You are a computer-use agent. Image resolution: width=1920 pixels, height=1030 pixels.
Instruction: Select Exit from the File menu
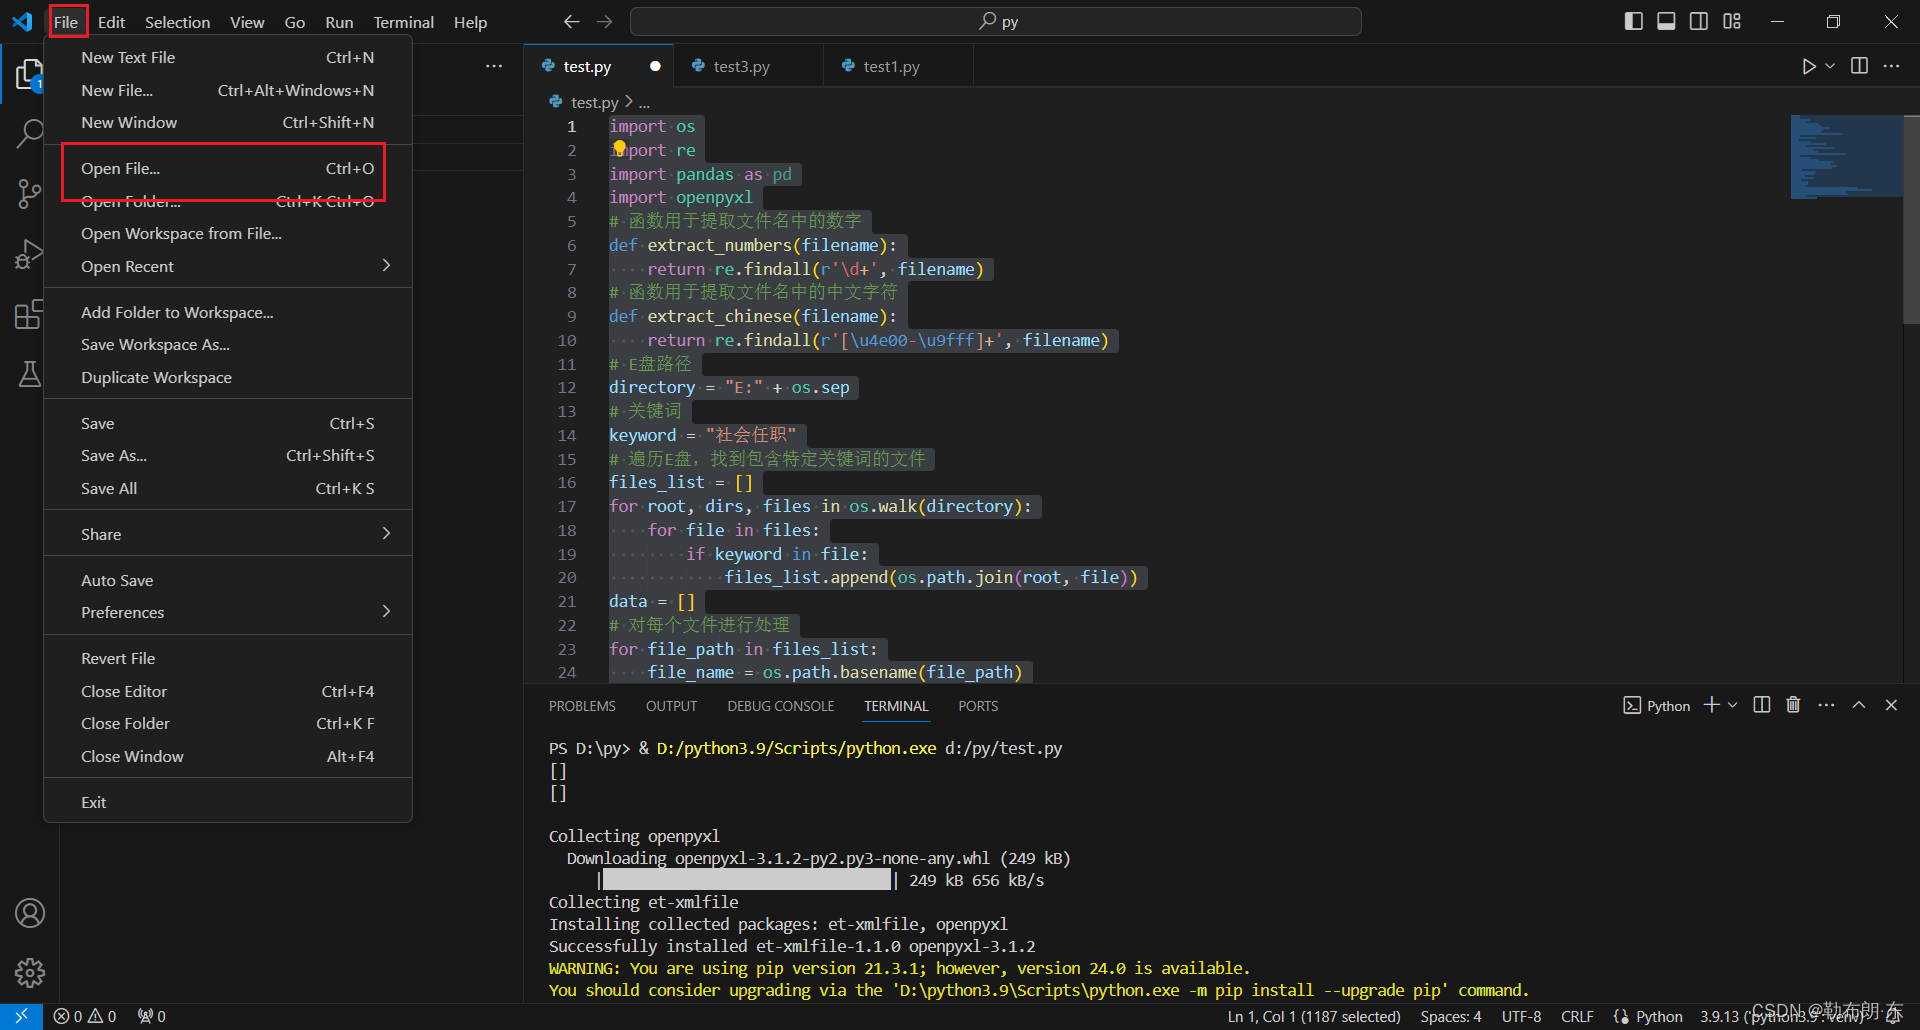[228, 802]
